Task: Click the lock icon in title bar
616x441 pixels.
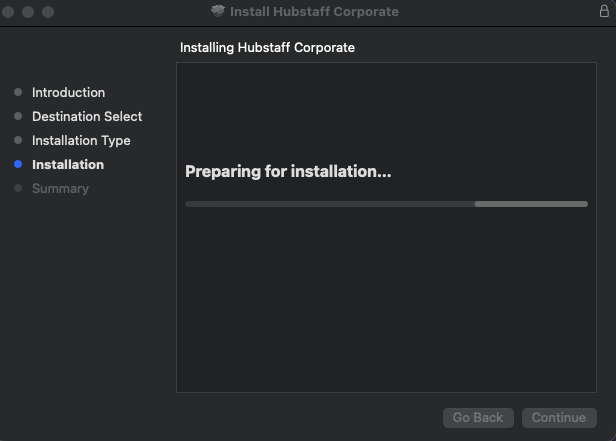Action: pos(604,11)
